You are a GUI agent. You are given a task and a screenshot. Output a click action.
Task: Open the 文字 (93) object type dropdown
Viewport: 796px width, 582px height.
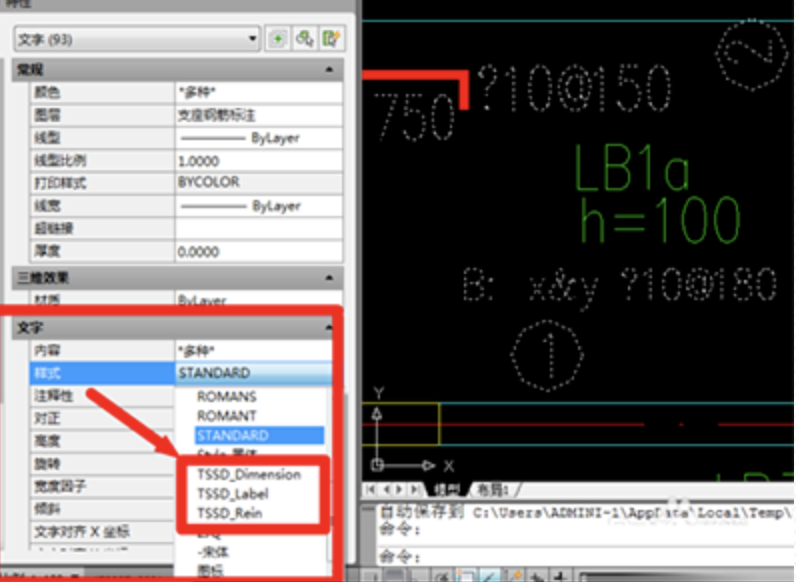137,39
